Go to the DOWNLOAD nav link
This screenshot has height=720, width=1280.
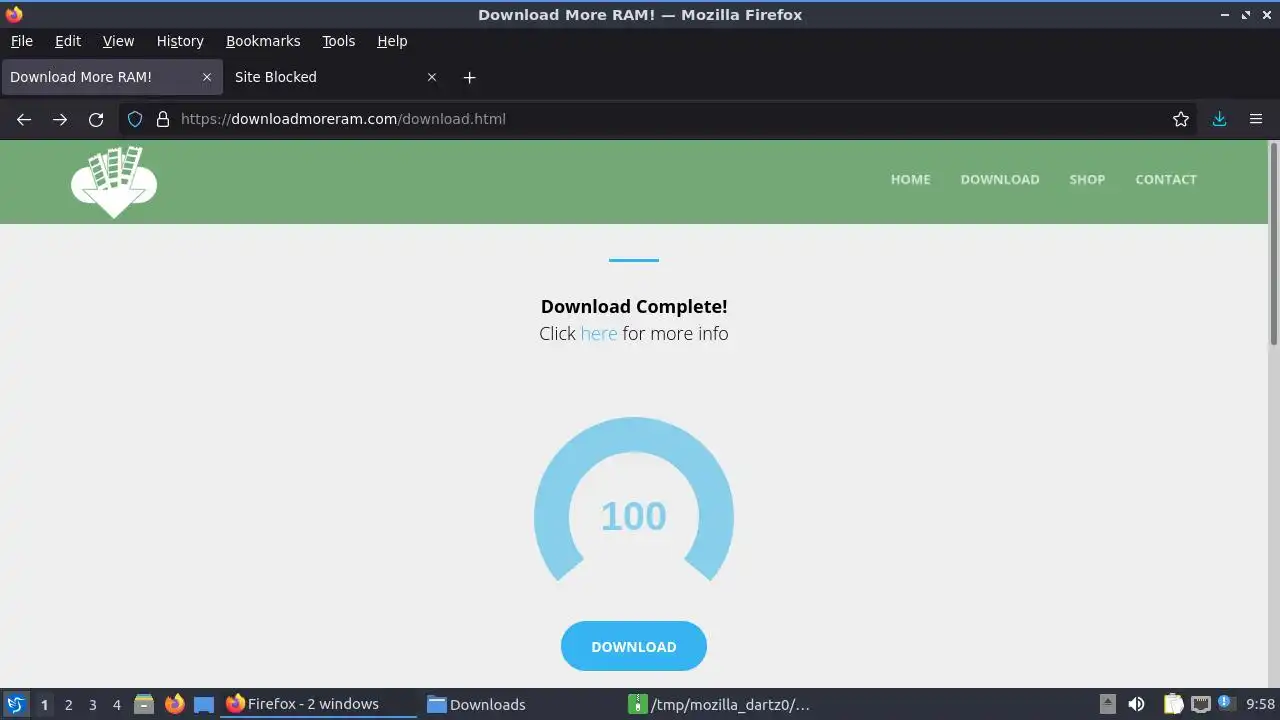point(1000,180)
